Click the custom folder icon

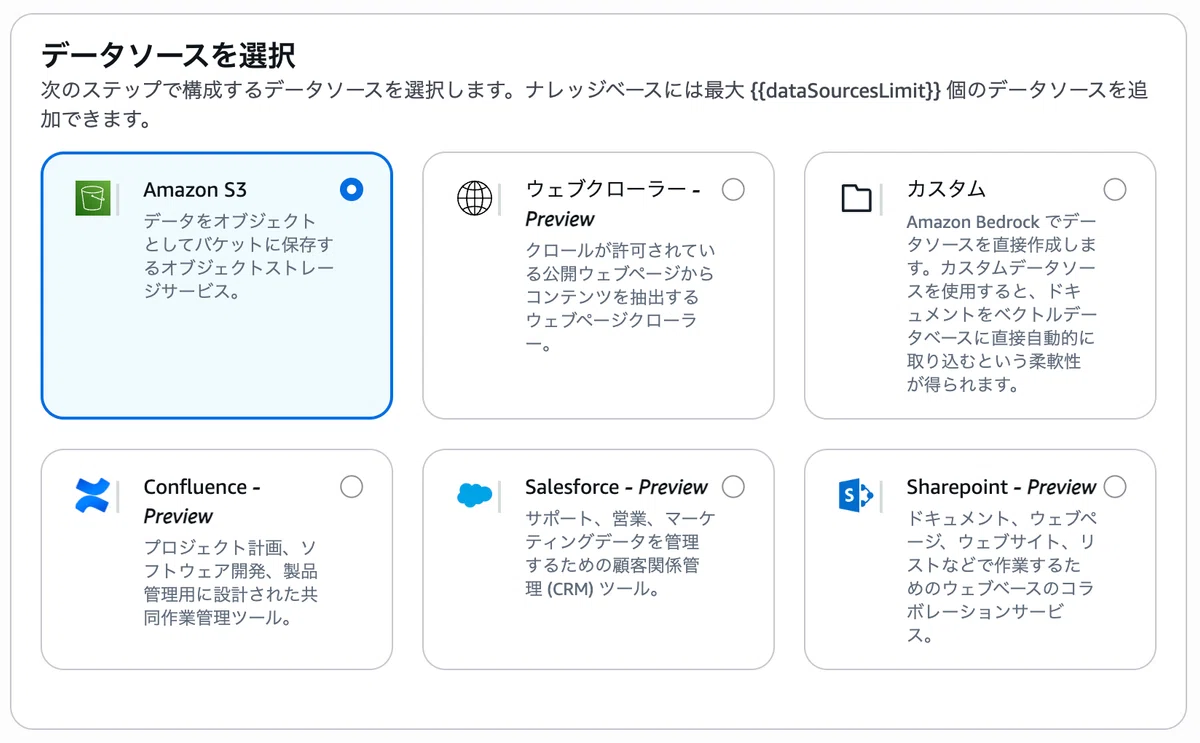[x=856, y=198]
